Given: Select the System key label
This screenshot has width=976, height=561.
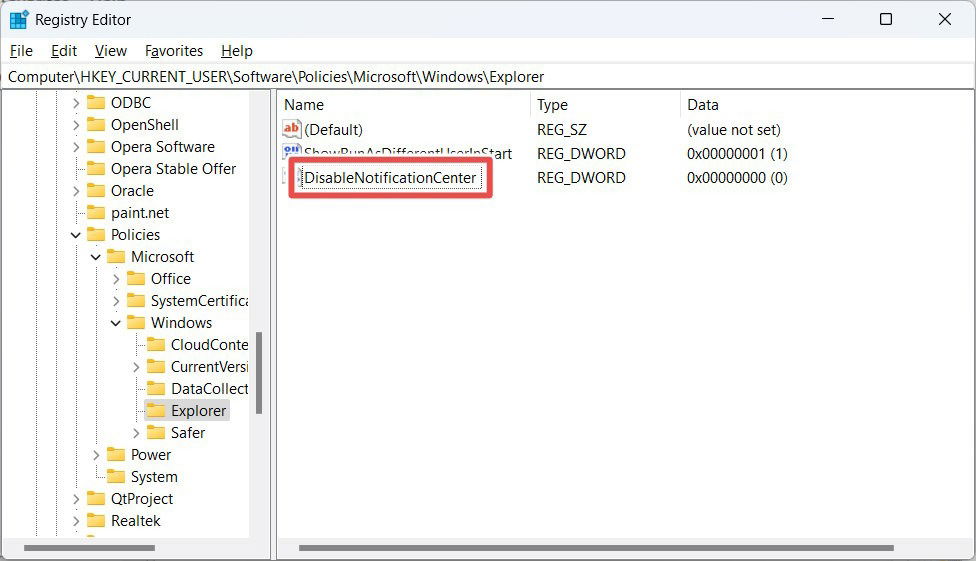Looking at the screenshot, I should (x=154, y=477).
